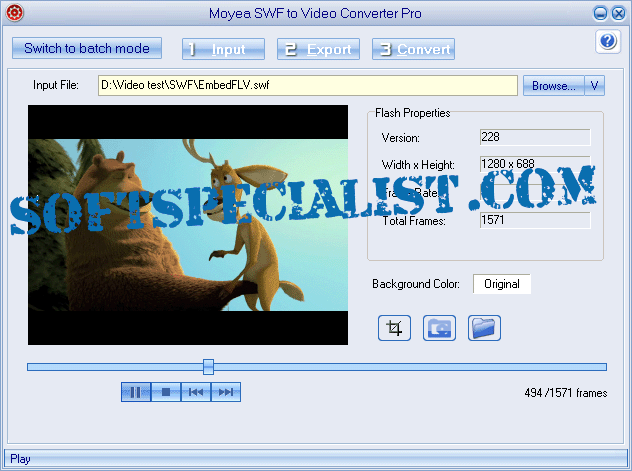The image size is (632, 471).
Task: Click Switch to batch mode button
Action: point(87,48)
